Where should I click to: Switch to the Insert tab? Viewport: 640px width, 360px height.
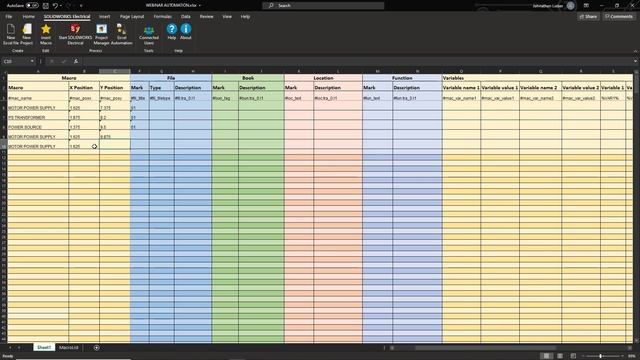click(x=104, y=17)
